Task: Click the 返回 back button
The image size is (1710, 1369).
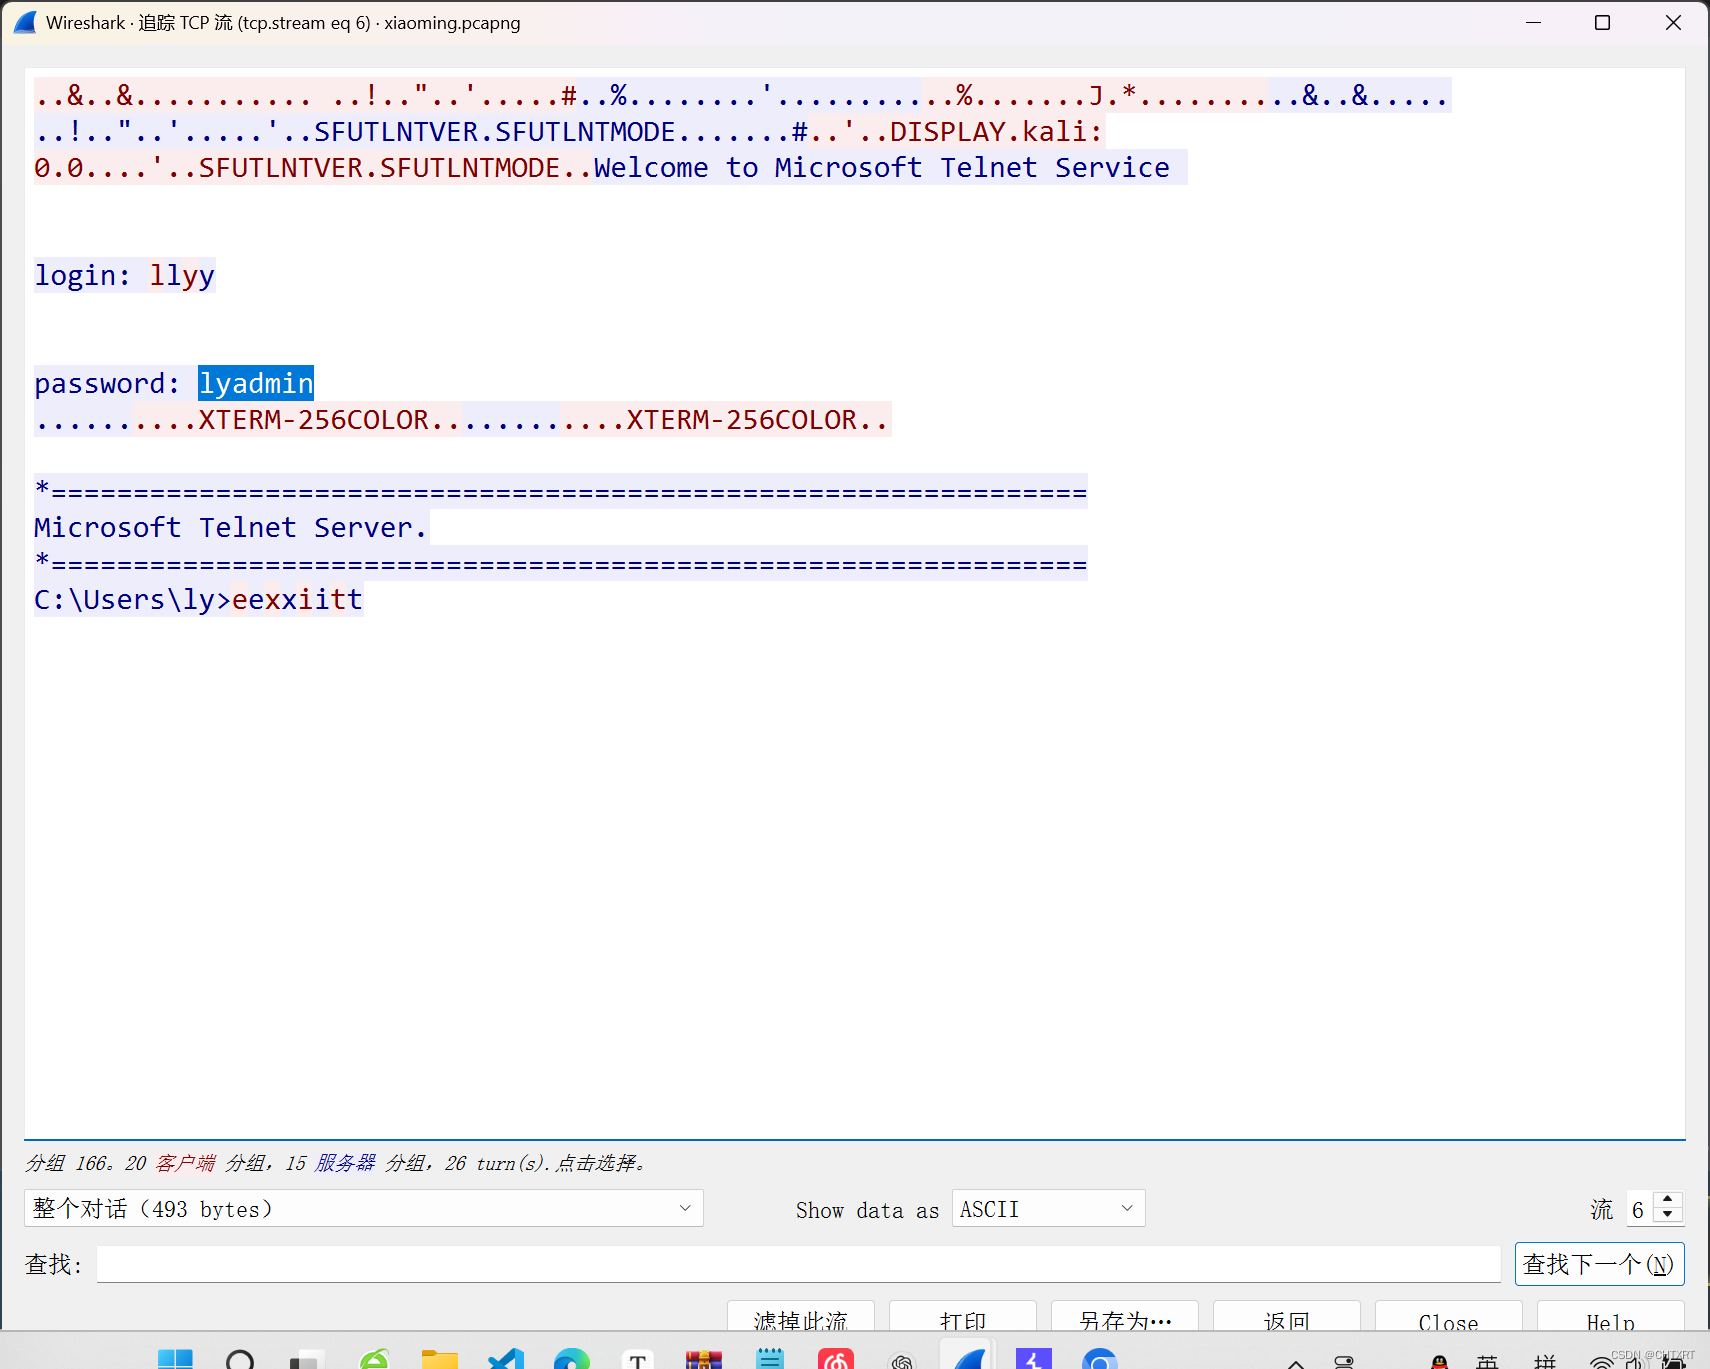Action: 1286,1318
